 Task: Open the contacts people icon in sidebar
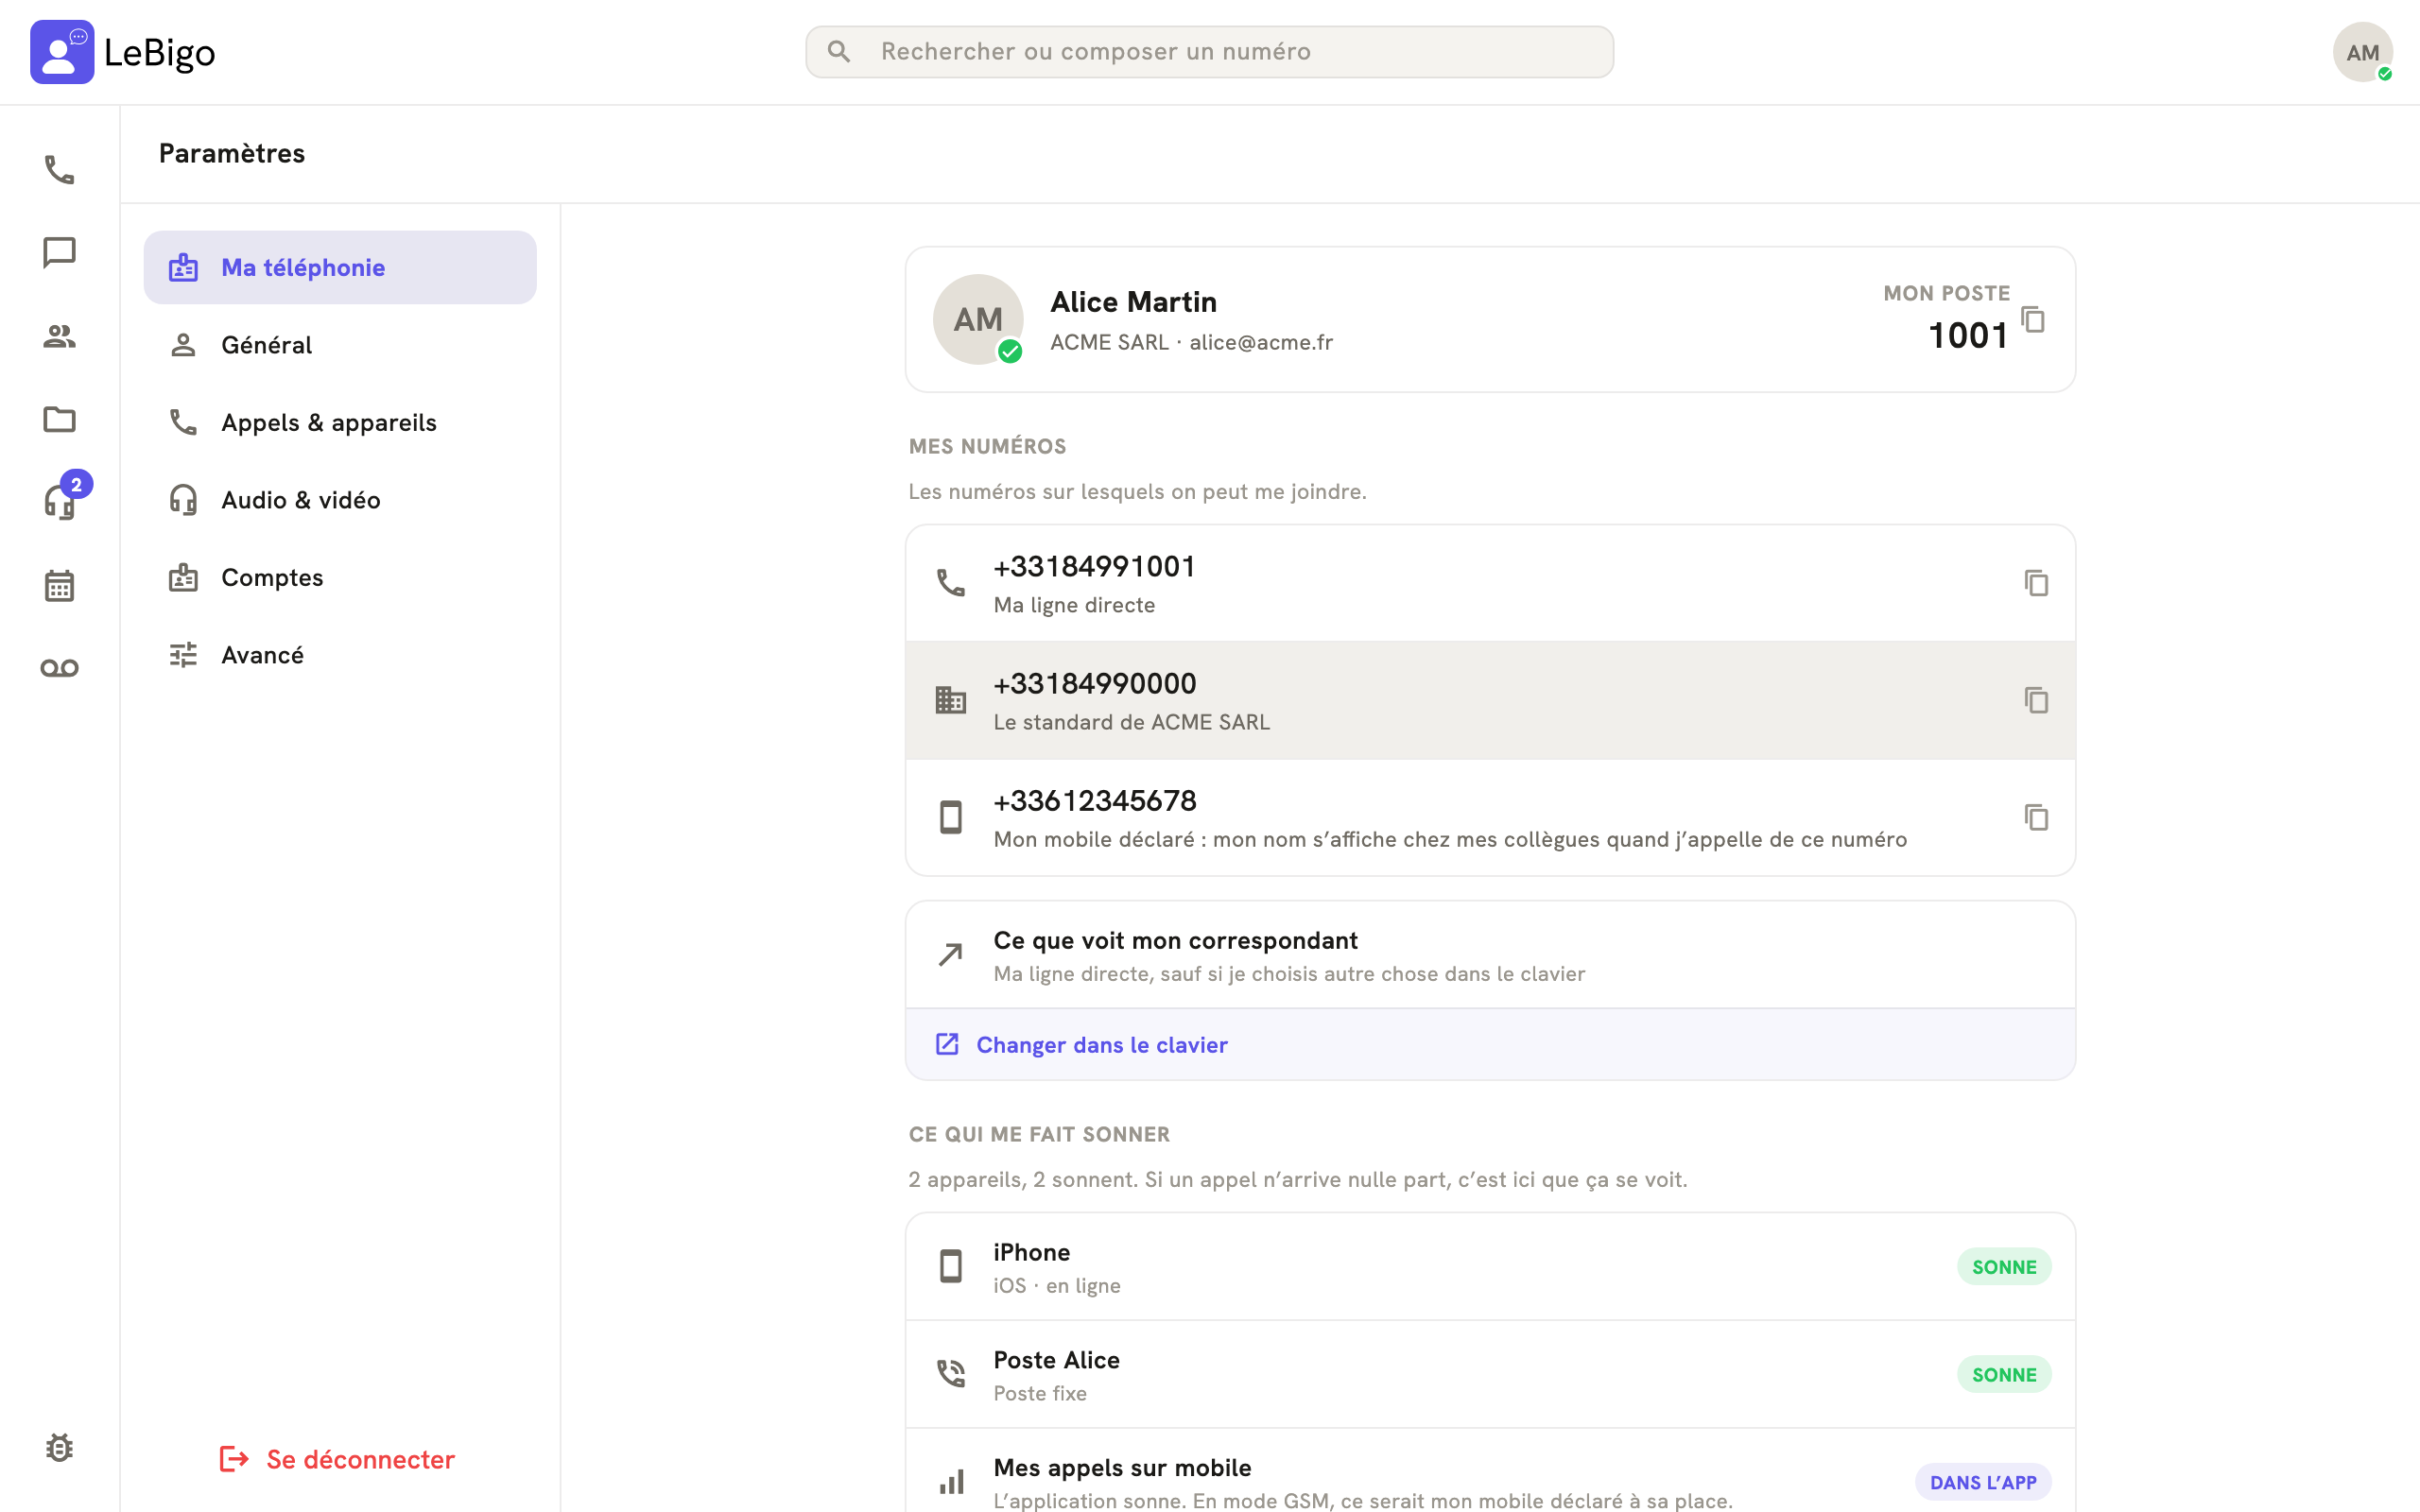[x=59, y=336]
